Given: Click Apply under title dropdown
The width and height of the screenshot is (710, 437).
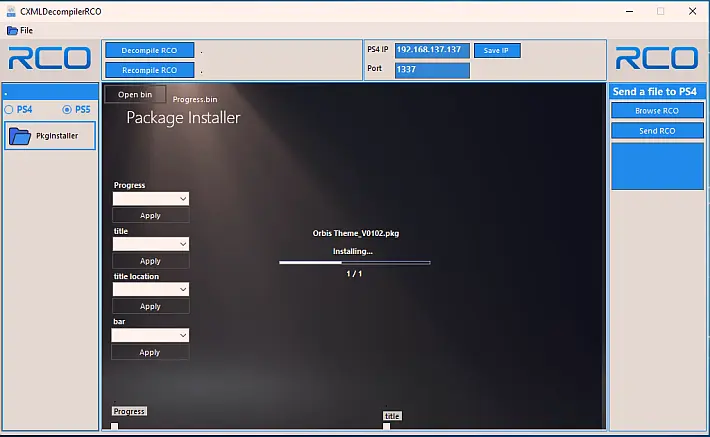Looking at the screenshot, I should (x=150, y=261).
